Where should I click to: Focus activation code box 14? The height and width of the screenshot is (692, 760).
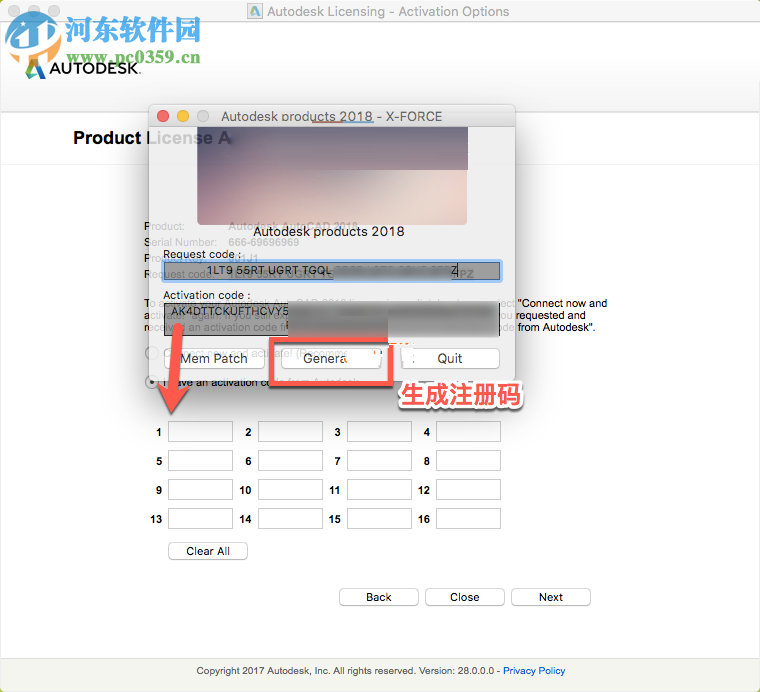click(x=290, y=519)
